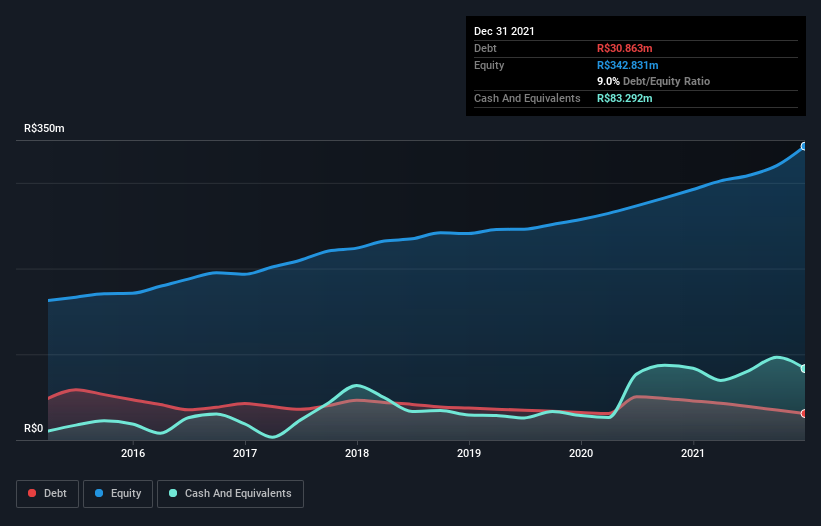Select the 2016 x-axis label
Screen dimensions: 821x526
[x=133, y=453]
